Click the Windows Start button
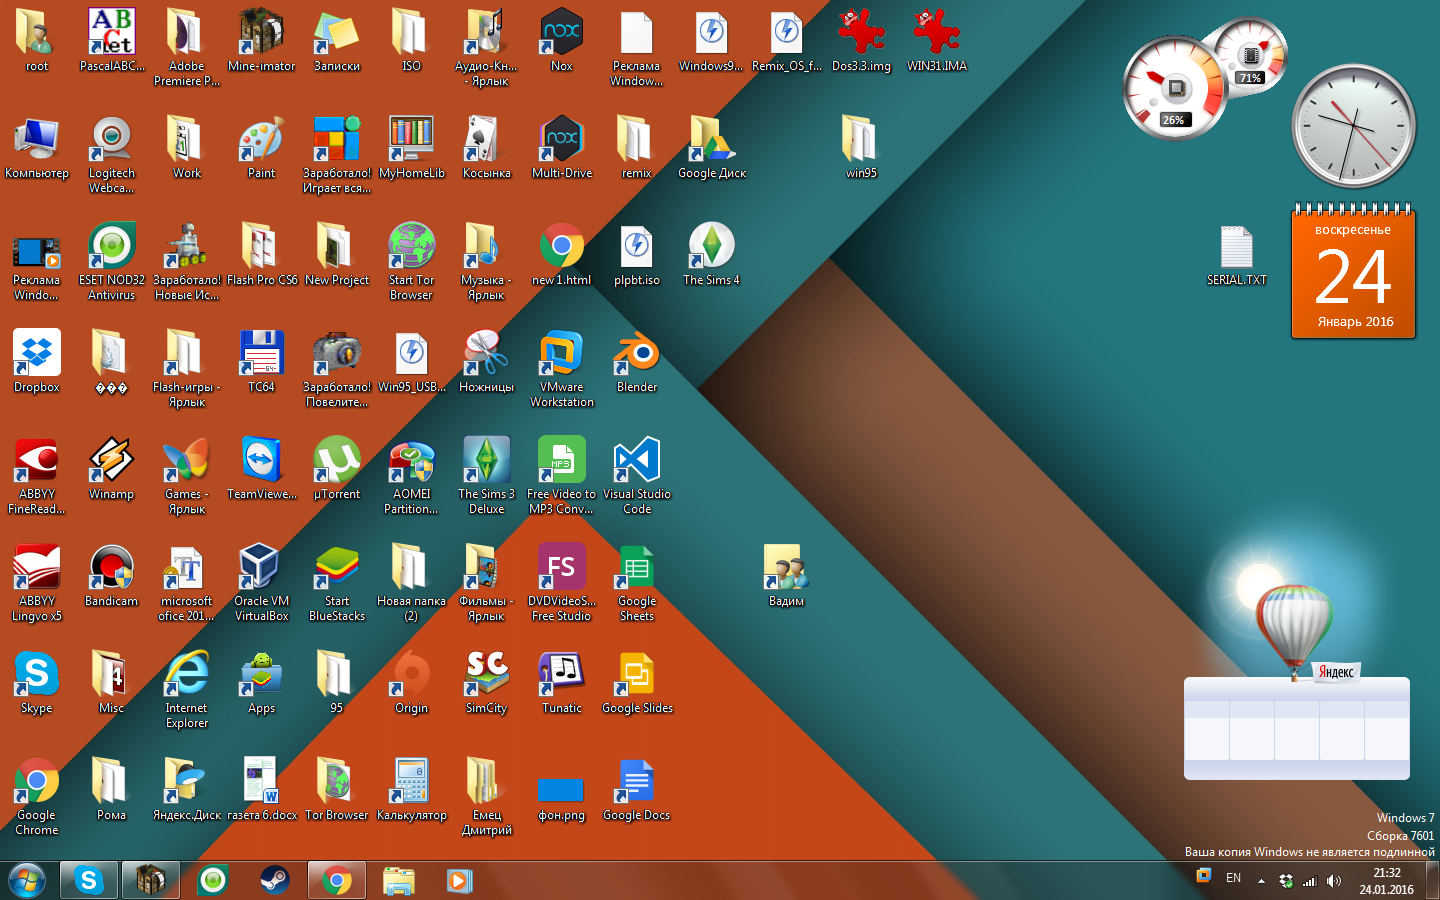 pos(27,881)
